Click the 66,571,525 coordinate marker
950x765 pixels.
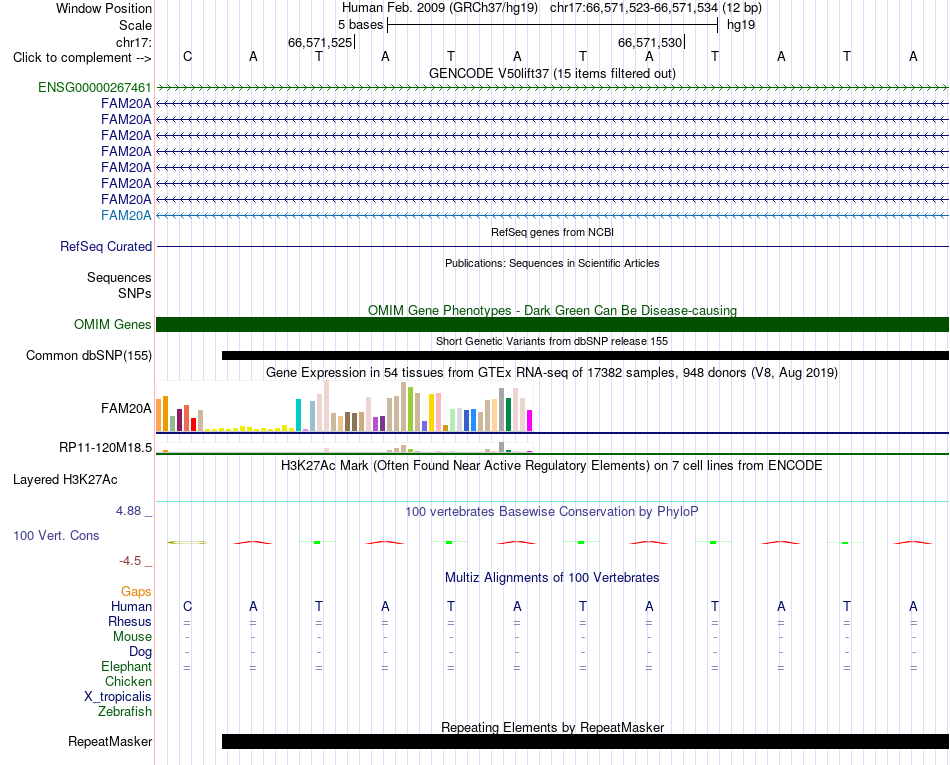pyautogui.click(x=320, y=42)
